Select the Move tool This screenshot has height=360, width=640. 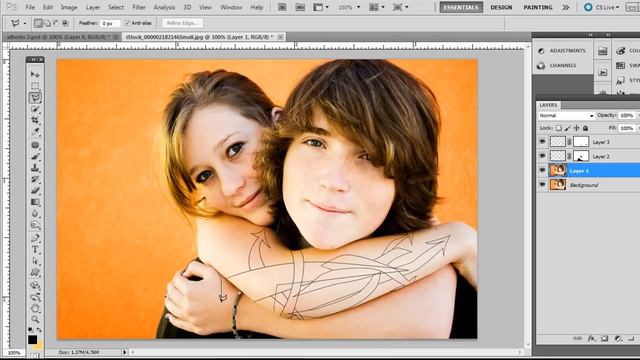(x=35, y=75)
